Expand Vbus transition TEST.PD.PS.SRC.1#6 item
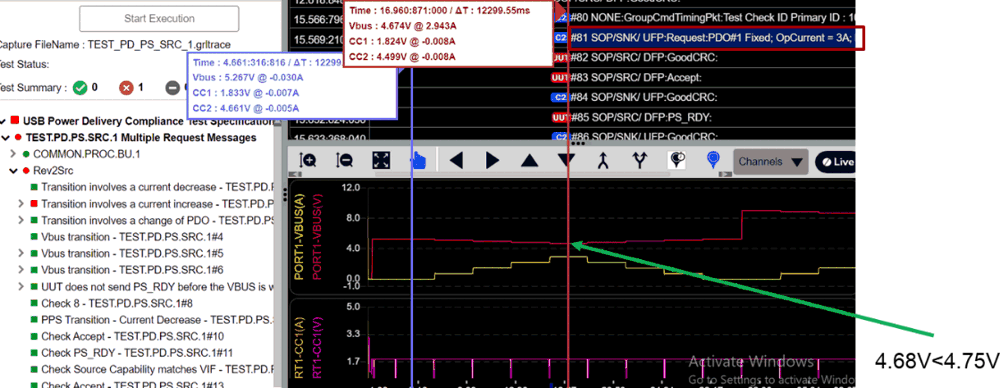 [21, 270]
